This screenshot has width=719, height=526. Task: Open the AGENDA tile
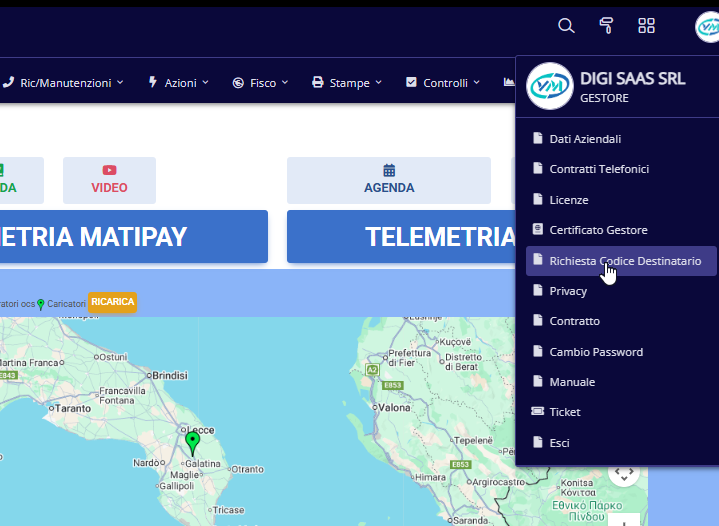pyautogui.click(x=389, y=180)
